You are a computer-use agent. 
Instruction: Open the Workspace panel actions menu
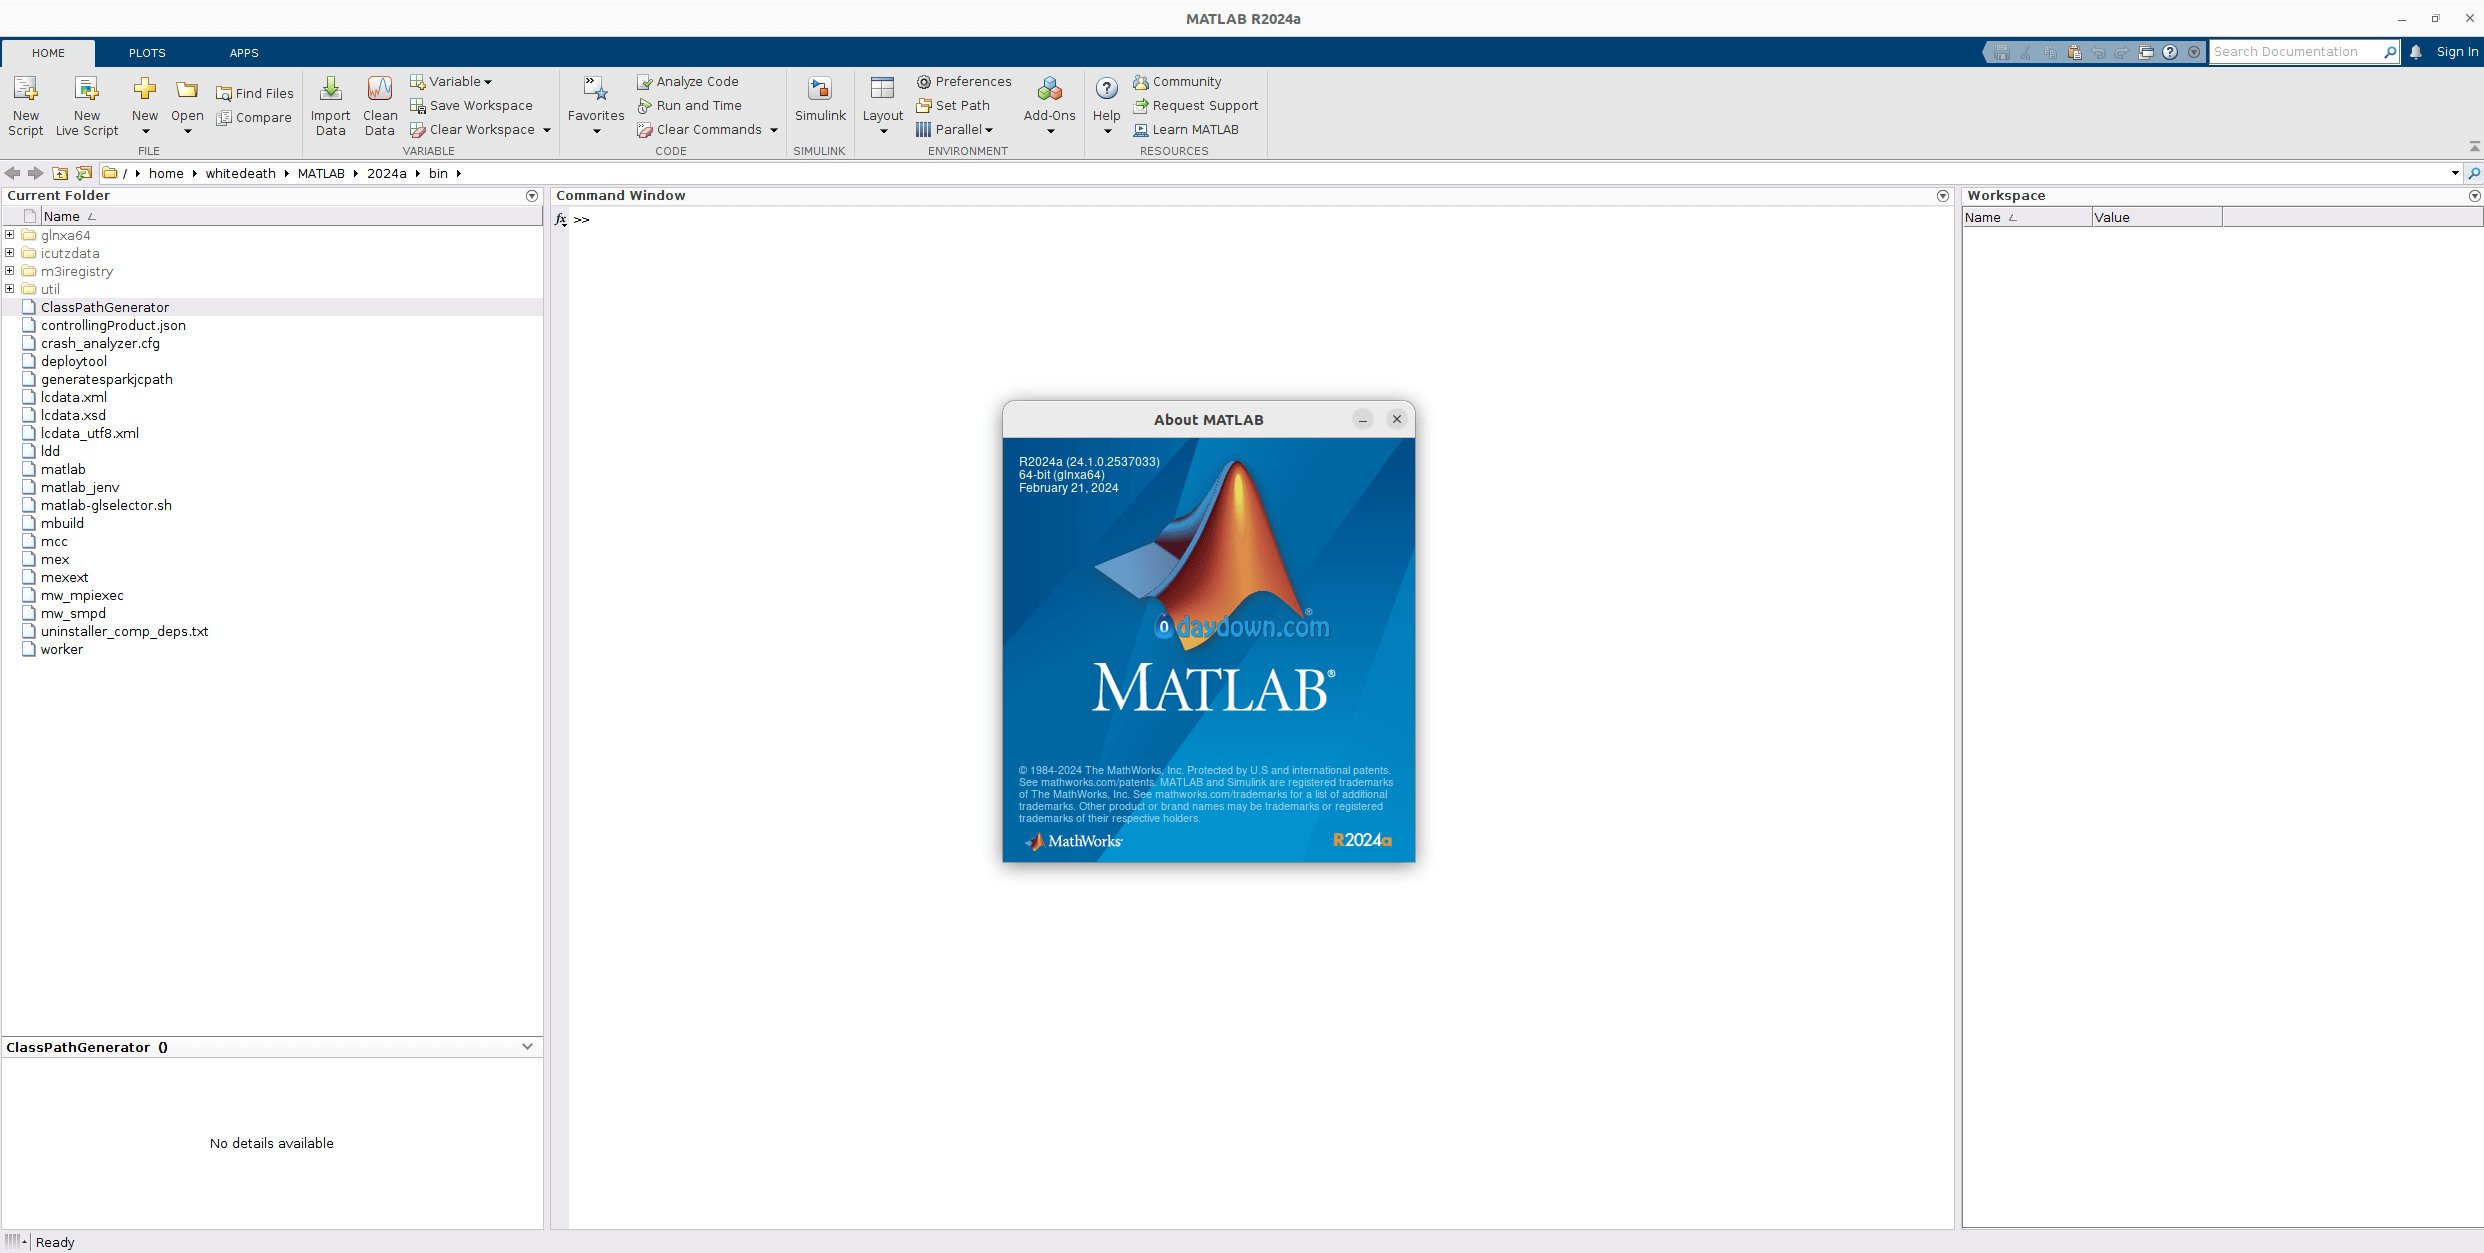2475,196
